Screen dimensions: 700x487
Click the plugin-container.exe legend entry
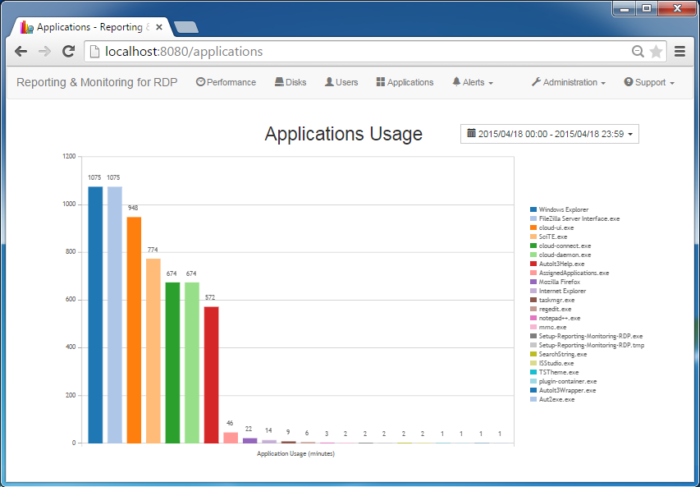click(563, 381)
